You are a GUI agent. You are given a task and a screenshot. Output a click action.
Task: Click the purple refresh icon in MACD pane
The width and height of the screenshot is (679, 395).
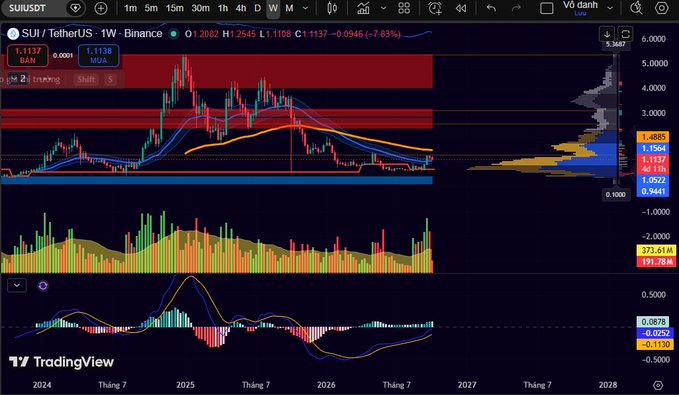43,285
